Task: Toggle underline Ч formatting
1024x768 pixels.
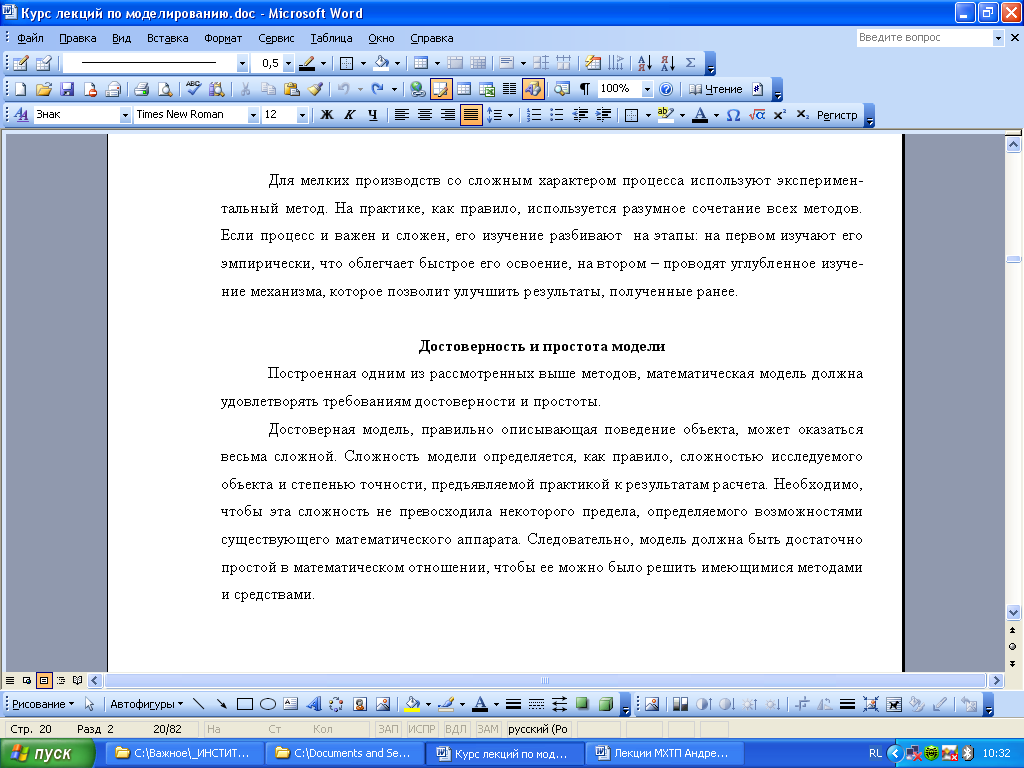Action: [372, 115]
